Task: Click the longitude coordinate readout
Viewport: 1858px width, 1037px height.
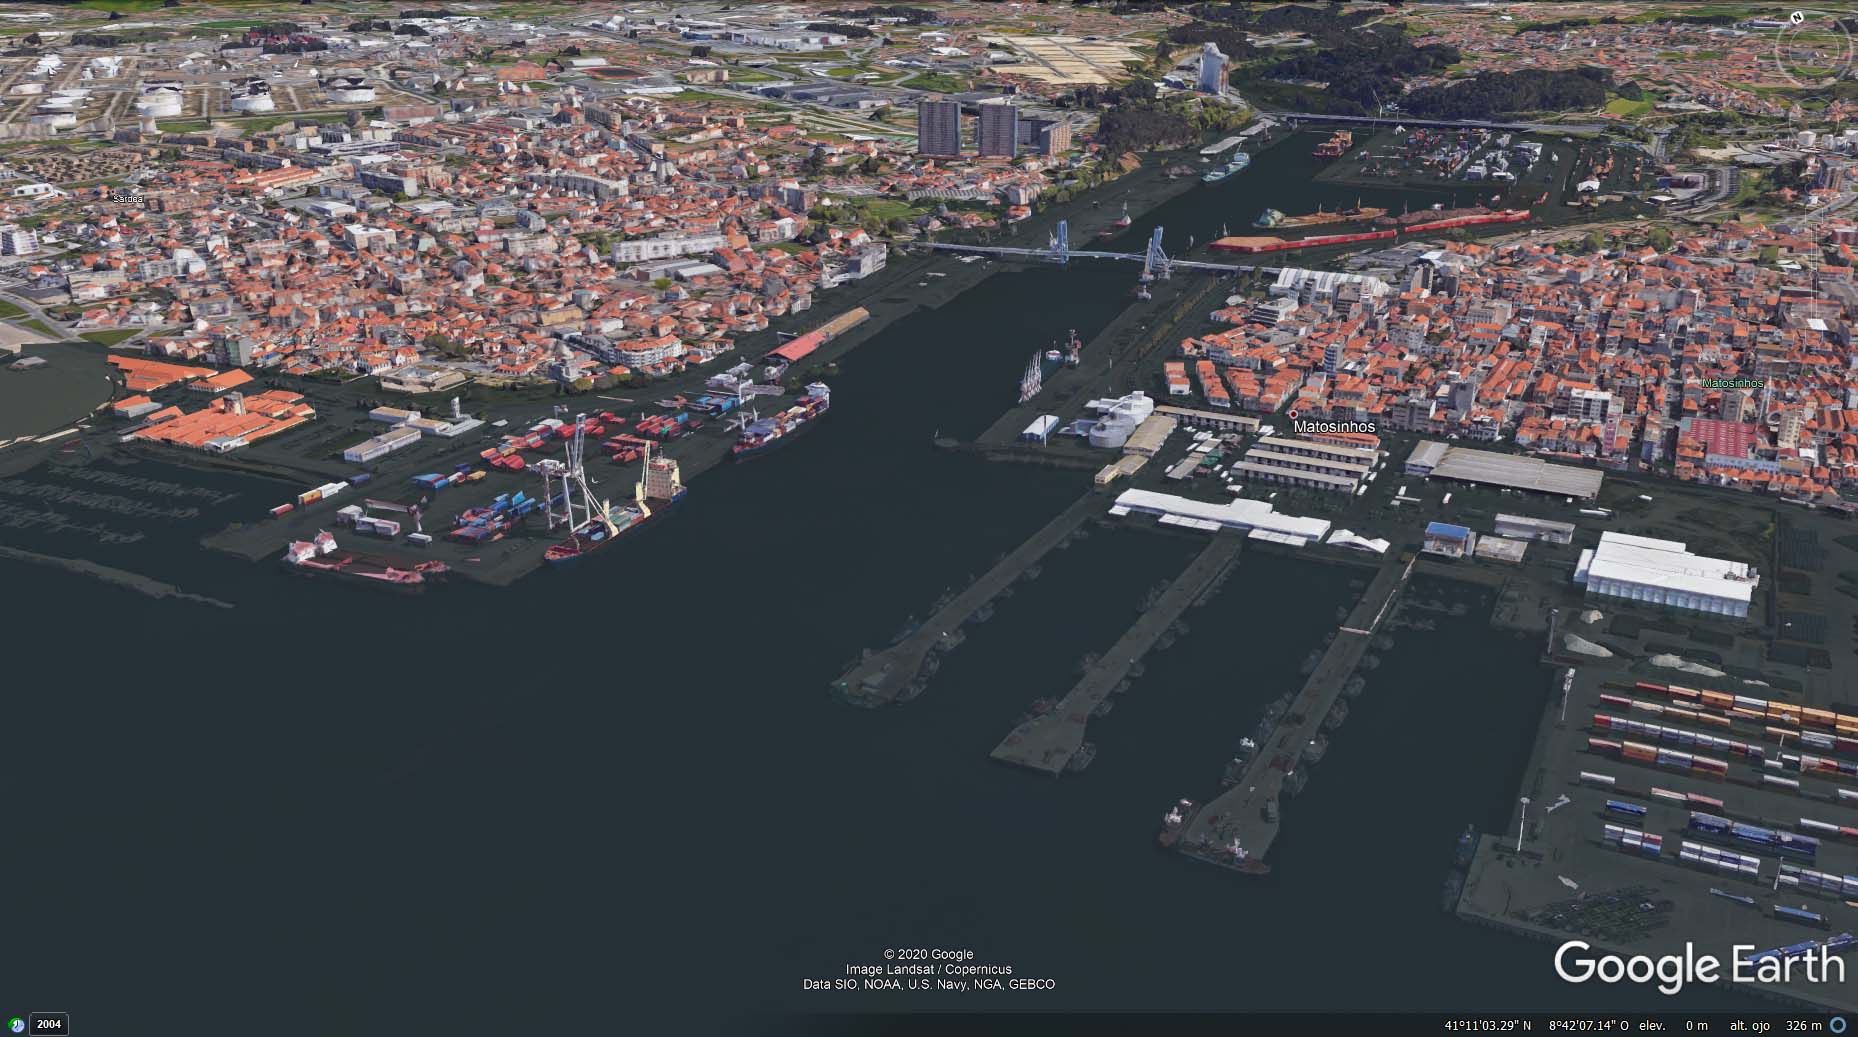Action: 1589,1025
